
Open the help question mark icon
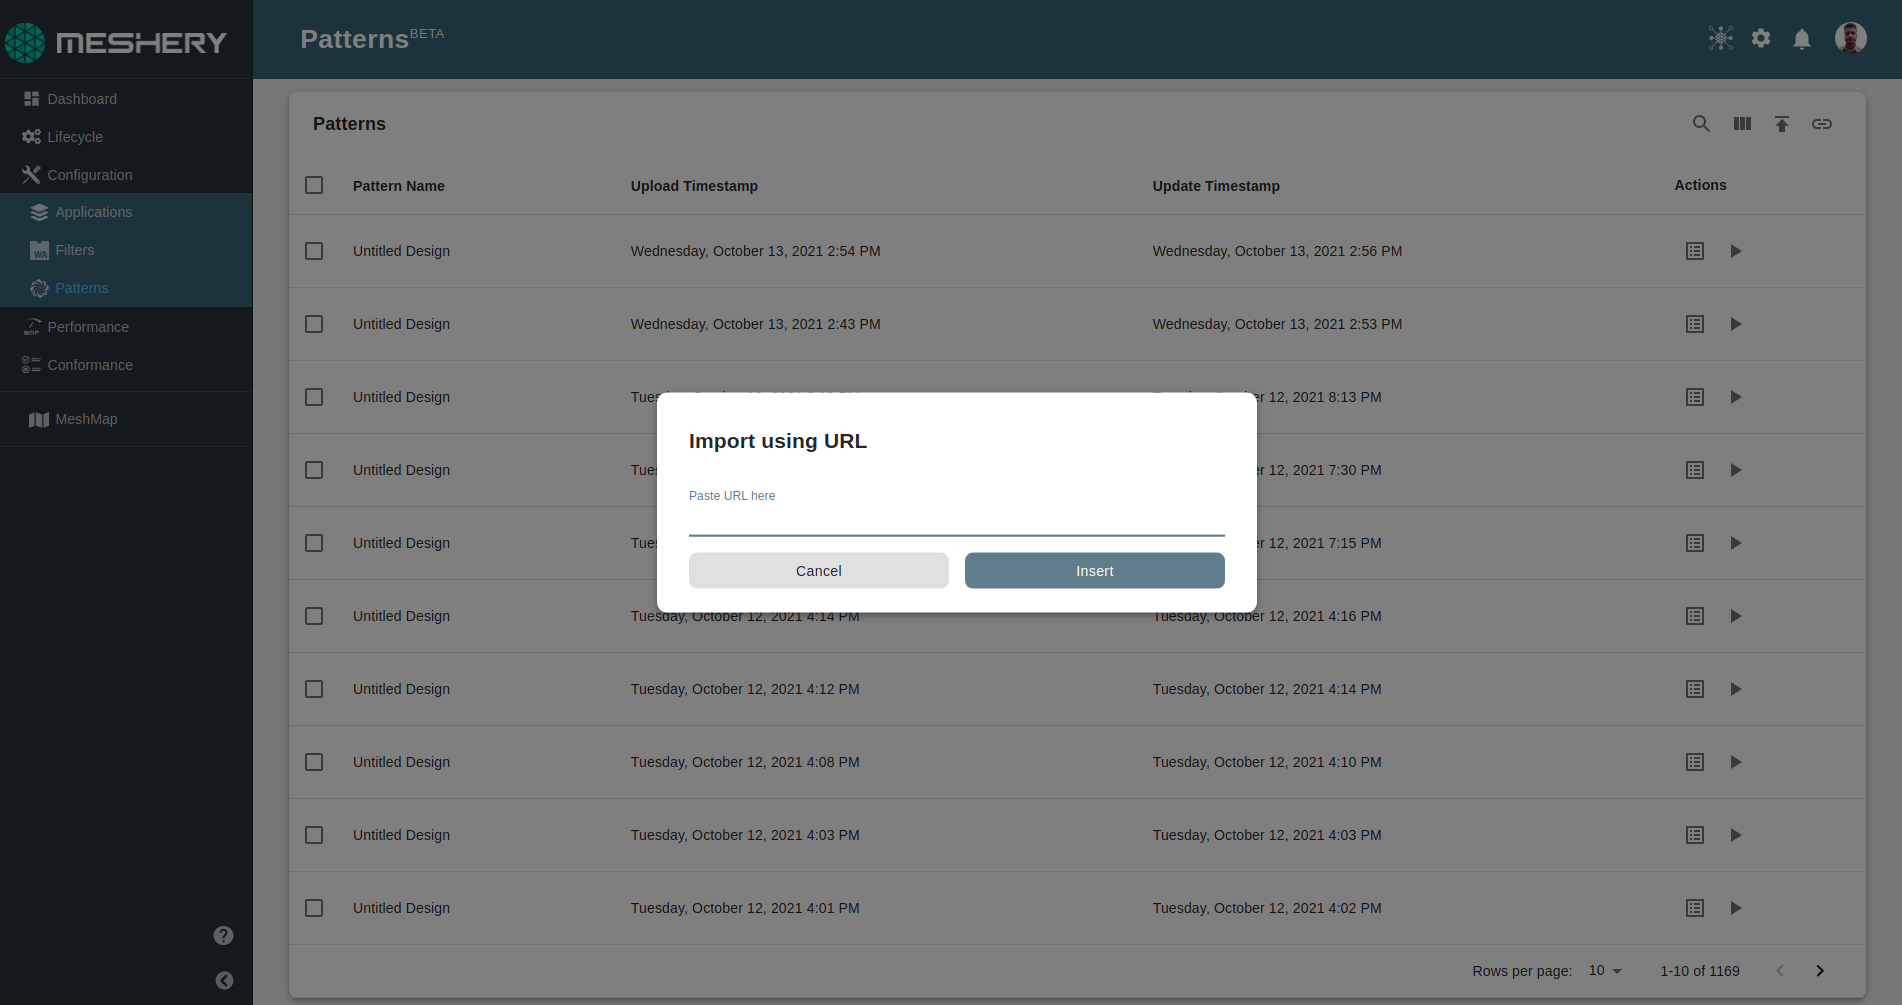tap(223, 935)
